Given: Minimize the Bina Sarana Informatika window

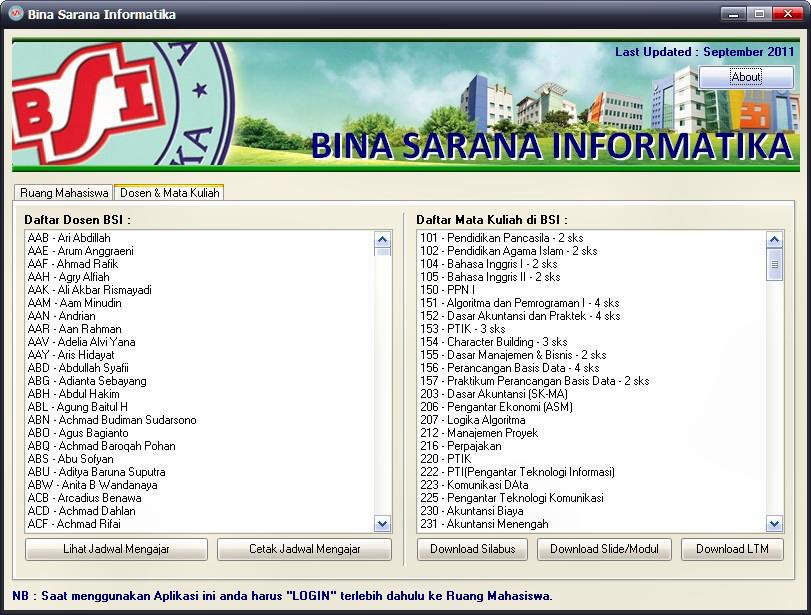Looking at the screenshot, I should [x=733, y=14].
